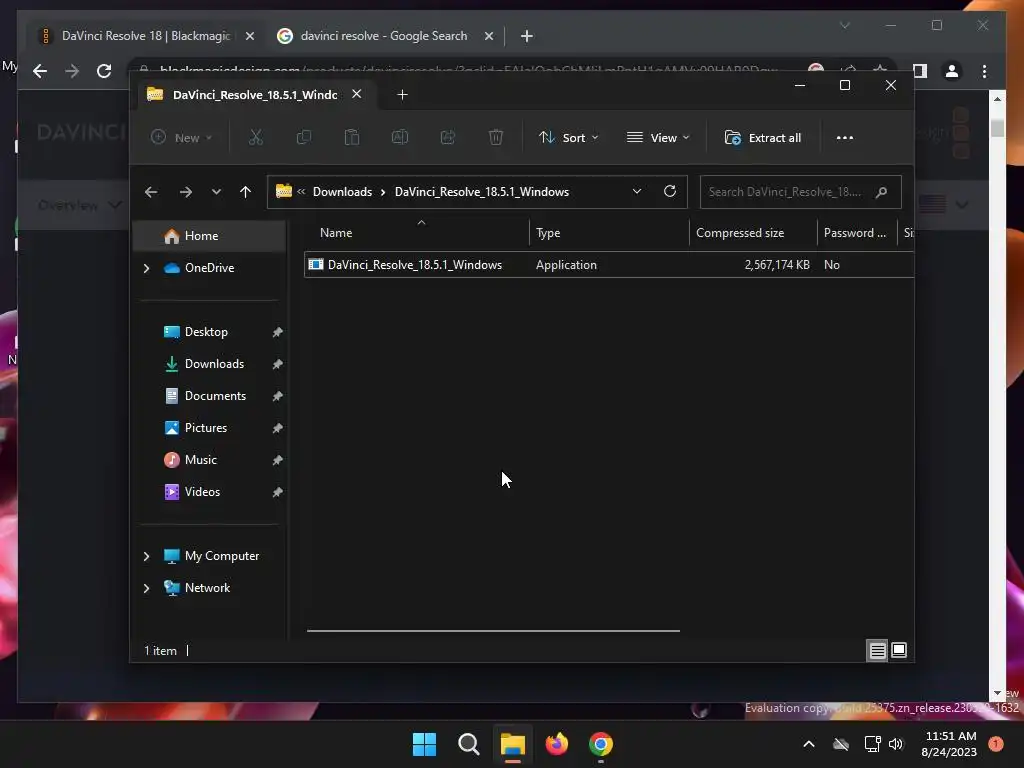Open Desktop in navigation pane
1024x768 pixels.
(x=209, y=332)
